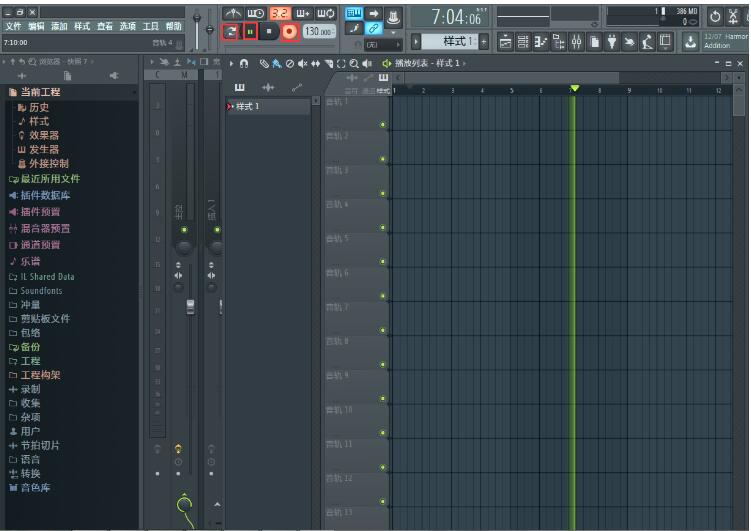Toggle overdub/blend recording icon
The height and width of the screenshot is (531, 751).
(x=303, y=13)
